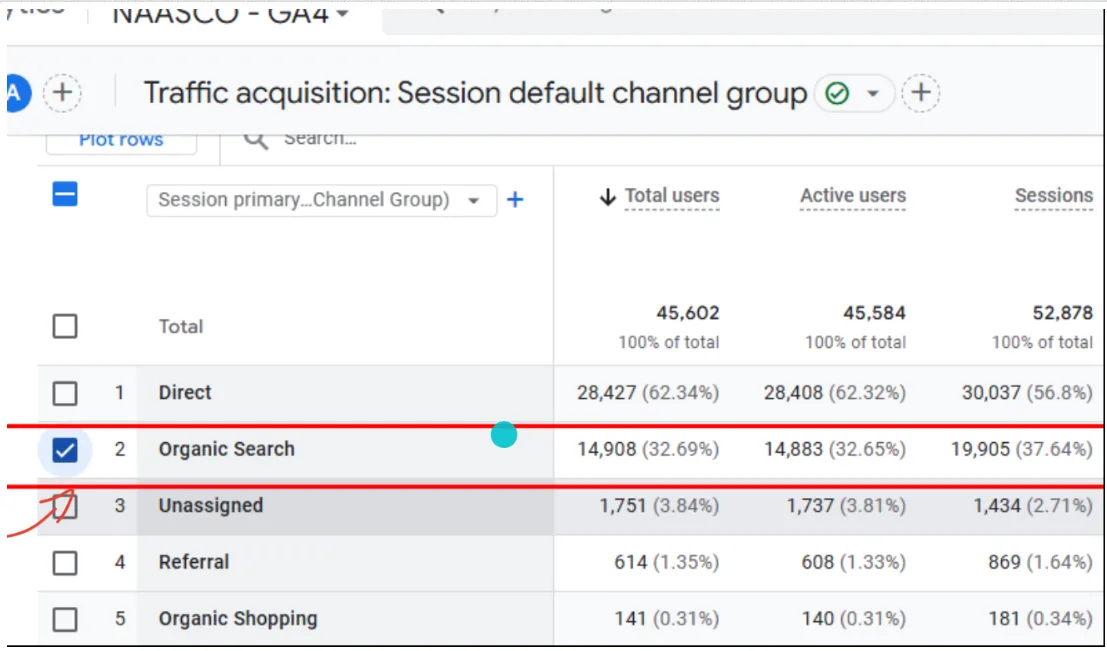The height and width of the screenshot is (651, 1107).
Task: Click the Total users column header
Action: (672, 195)
